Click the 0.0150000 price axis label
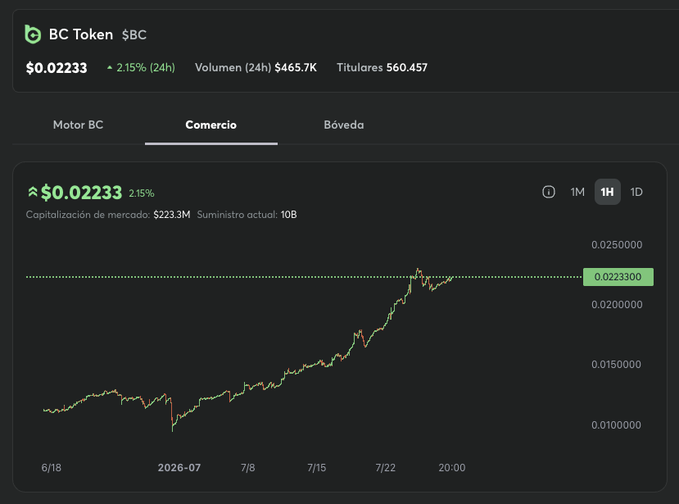Viewport: 679px width, 504px height. point(616,364)
